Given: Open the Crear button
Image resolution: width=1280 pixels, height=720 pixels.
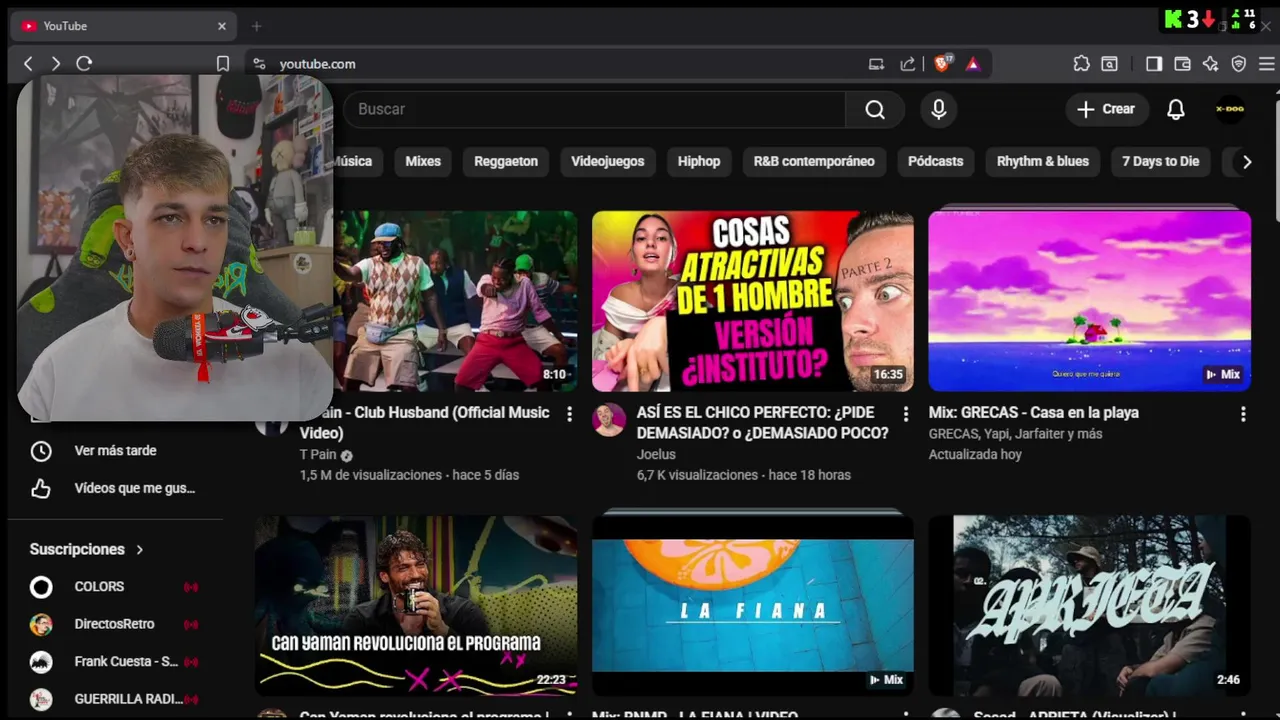Looking at the screenshot, I should (1106, 109).
